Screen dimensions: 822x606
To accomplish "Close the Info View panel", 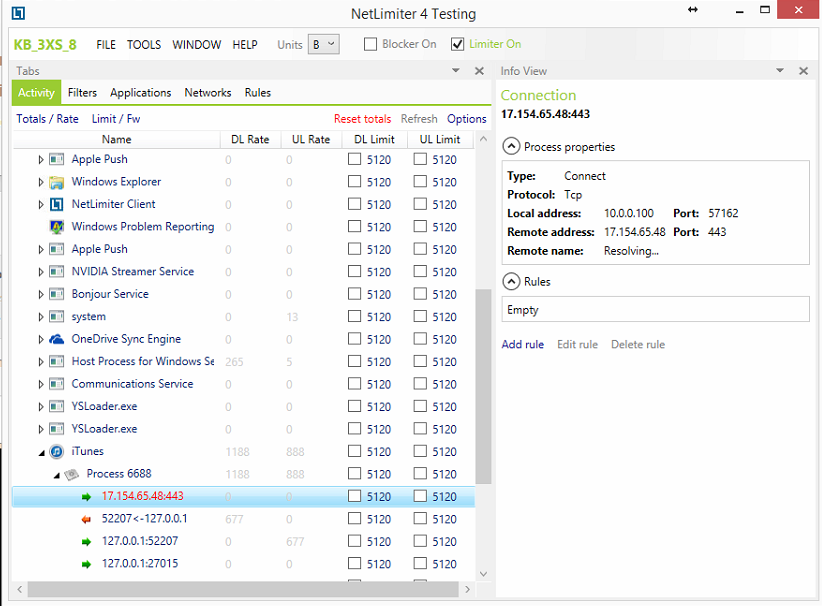I will [803, 71].
